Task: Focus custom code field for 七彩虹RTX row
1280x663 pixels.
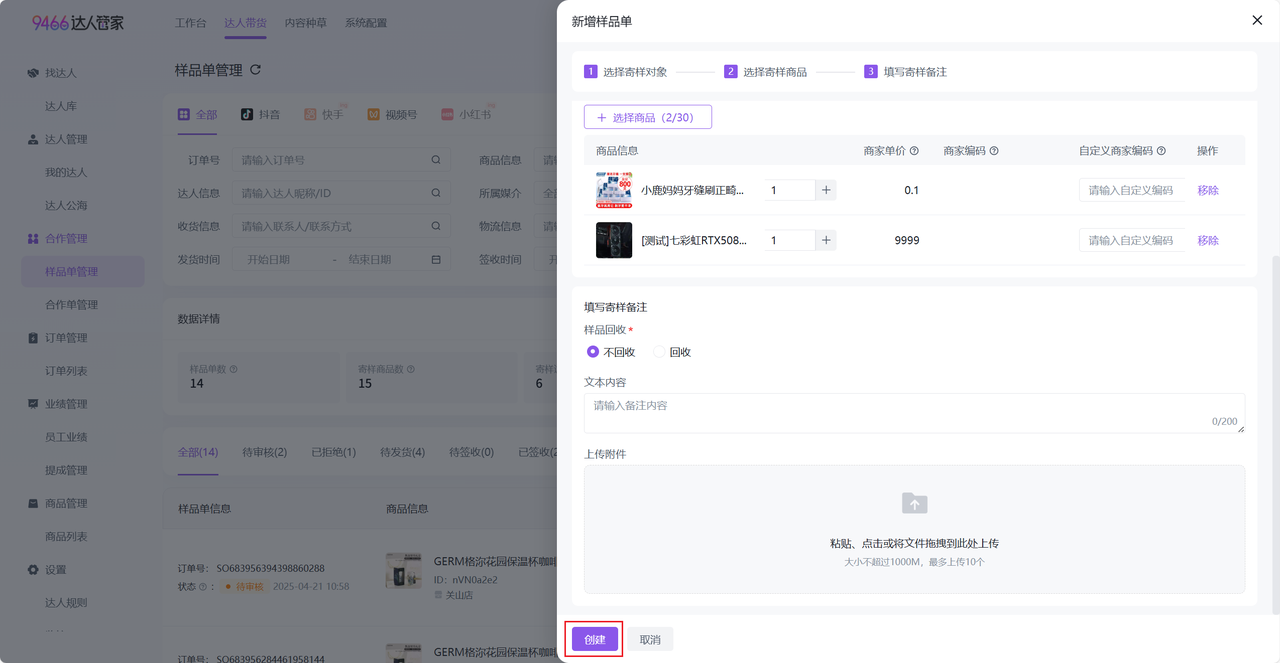Action: click(x=1131, y=240)
